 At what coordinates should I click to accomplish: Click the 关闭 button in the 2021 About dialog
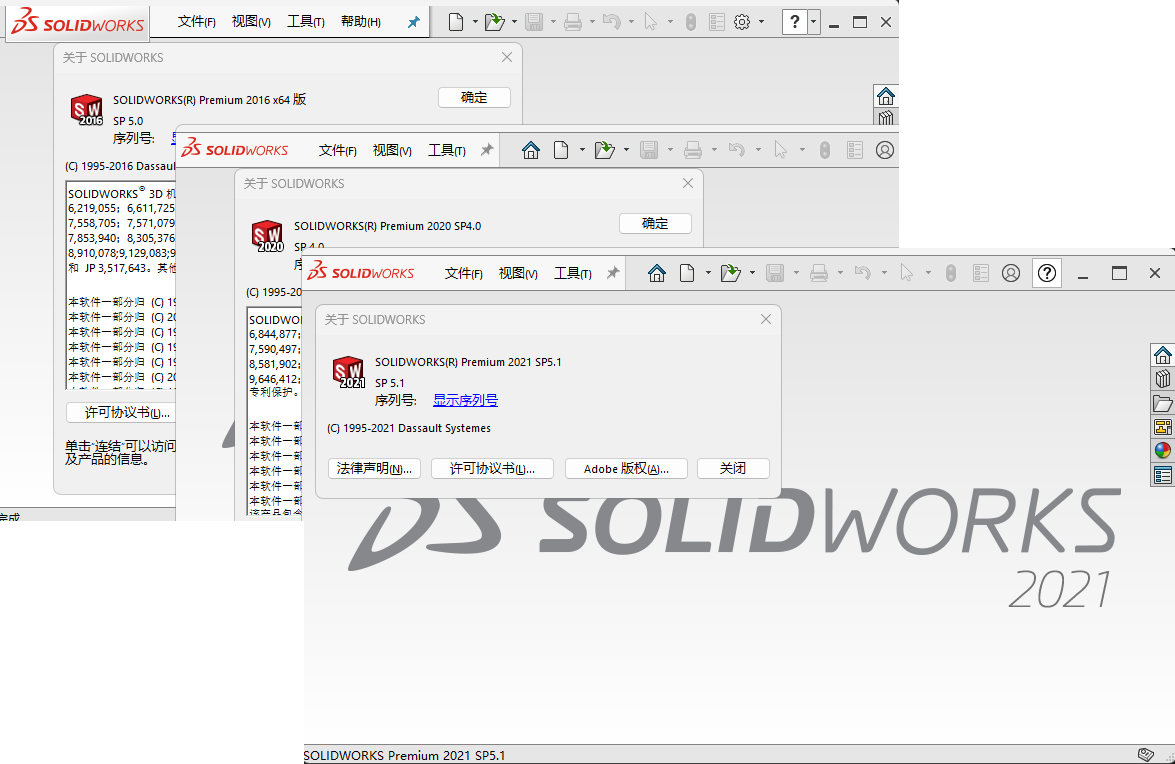[x=733, y=468]
